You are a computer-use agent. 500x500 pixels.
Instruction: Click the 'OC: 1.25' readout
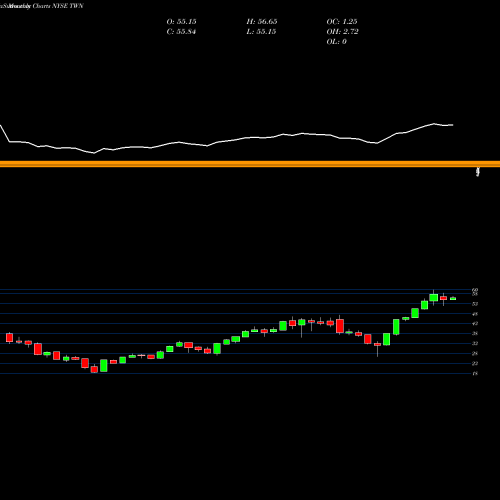coord(342,22)
